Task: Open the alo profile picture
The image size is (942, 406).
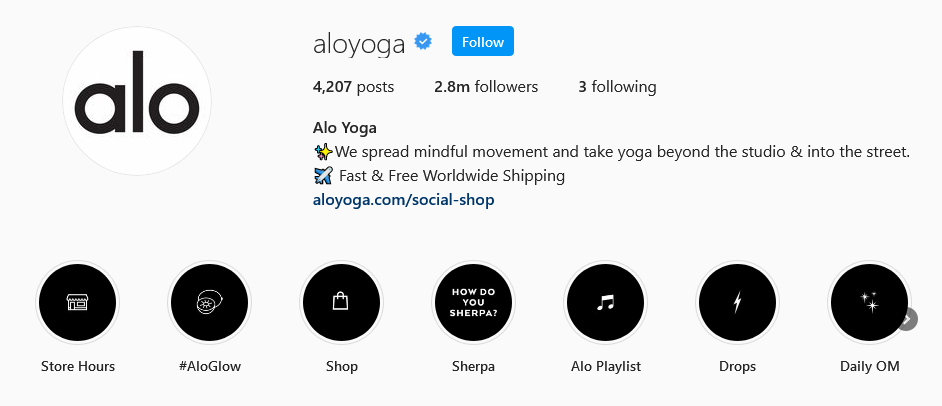Action: (x=137, y=100)
